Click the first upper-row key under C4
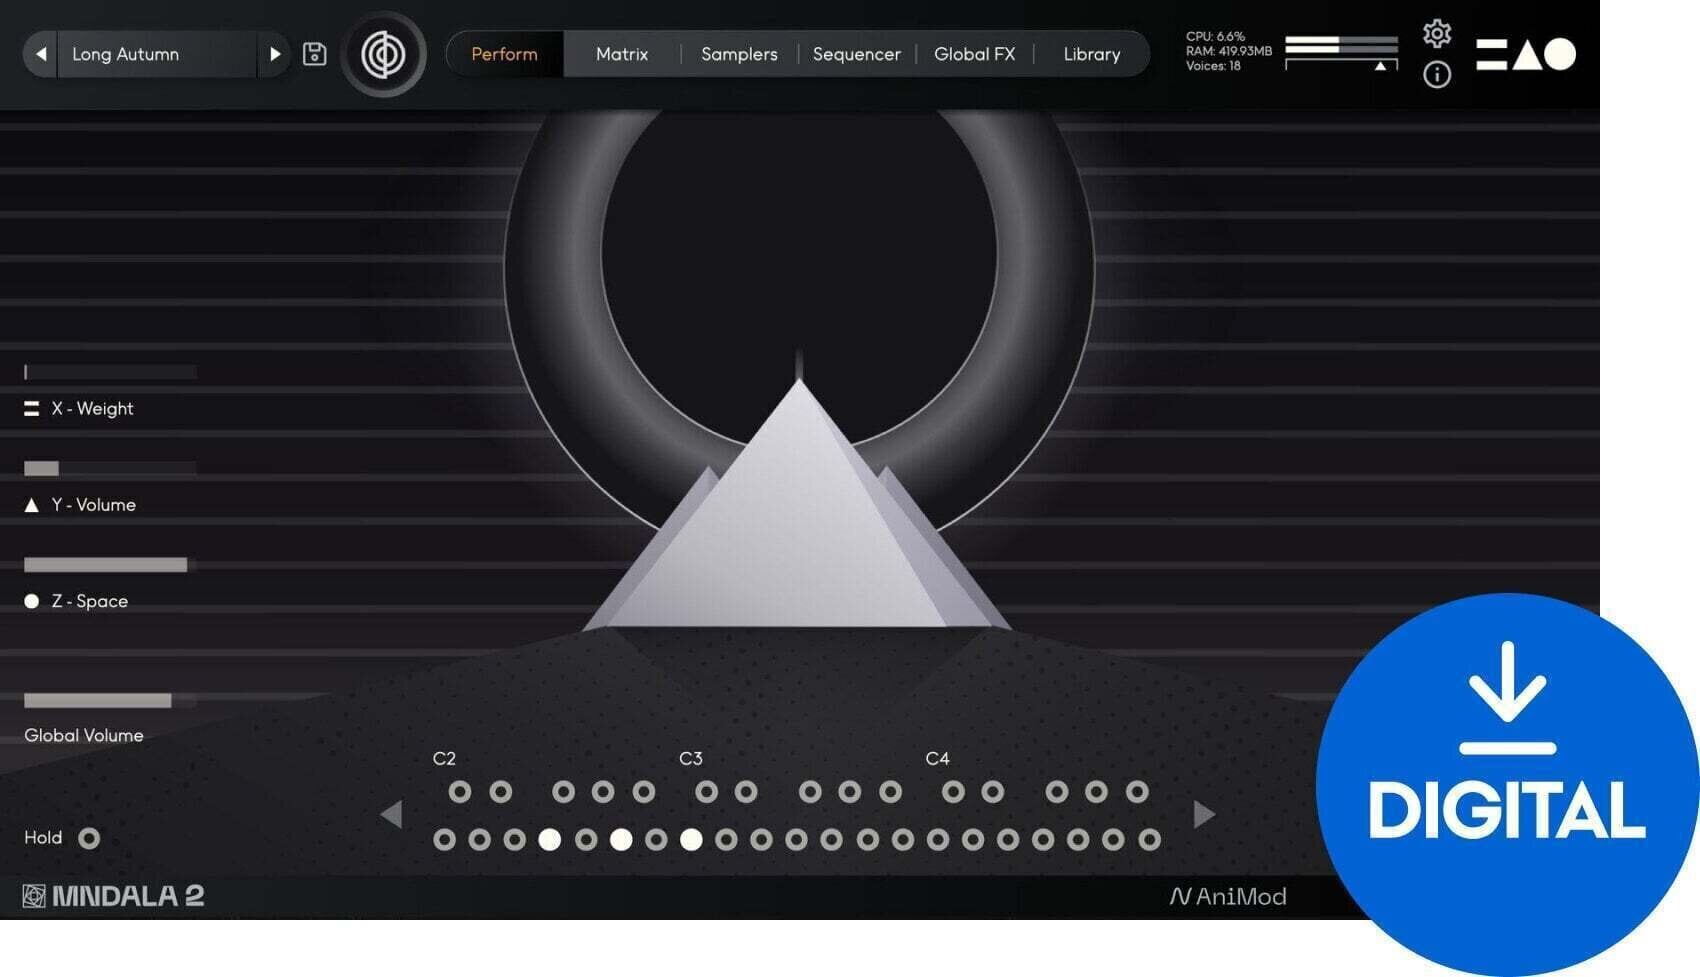 click(953, 792)
